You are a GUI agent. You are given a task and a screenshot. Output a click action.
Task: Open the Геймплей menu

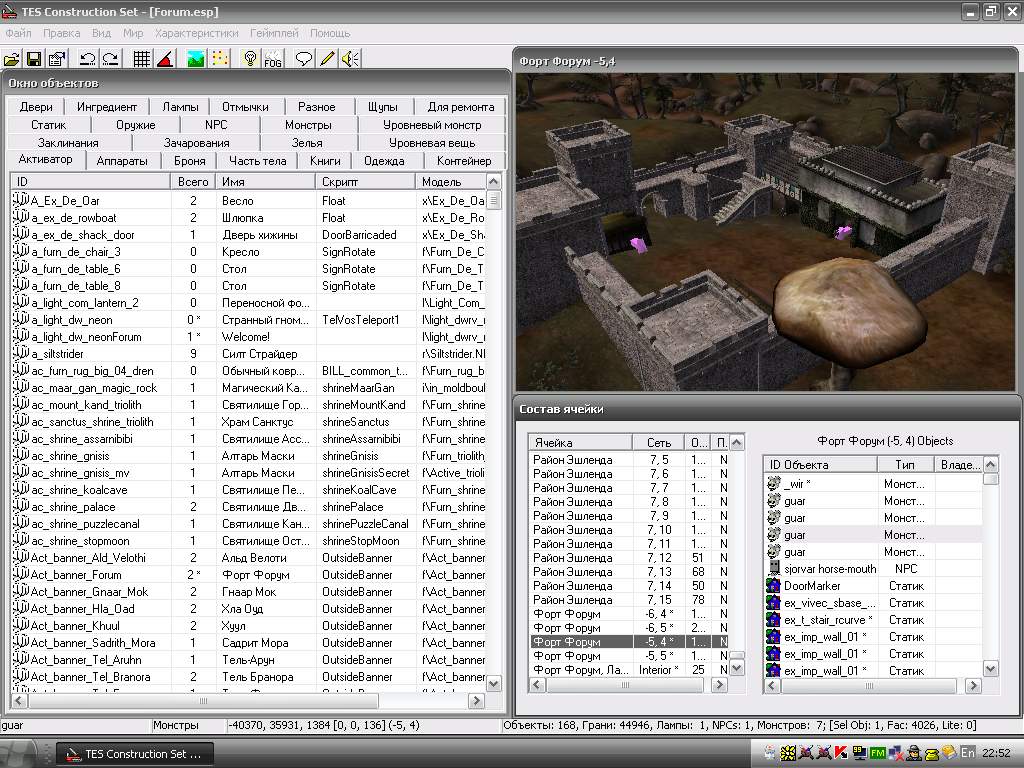click(x=274, y=33)
